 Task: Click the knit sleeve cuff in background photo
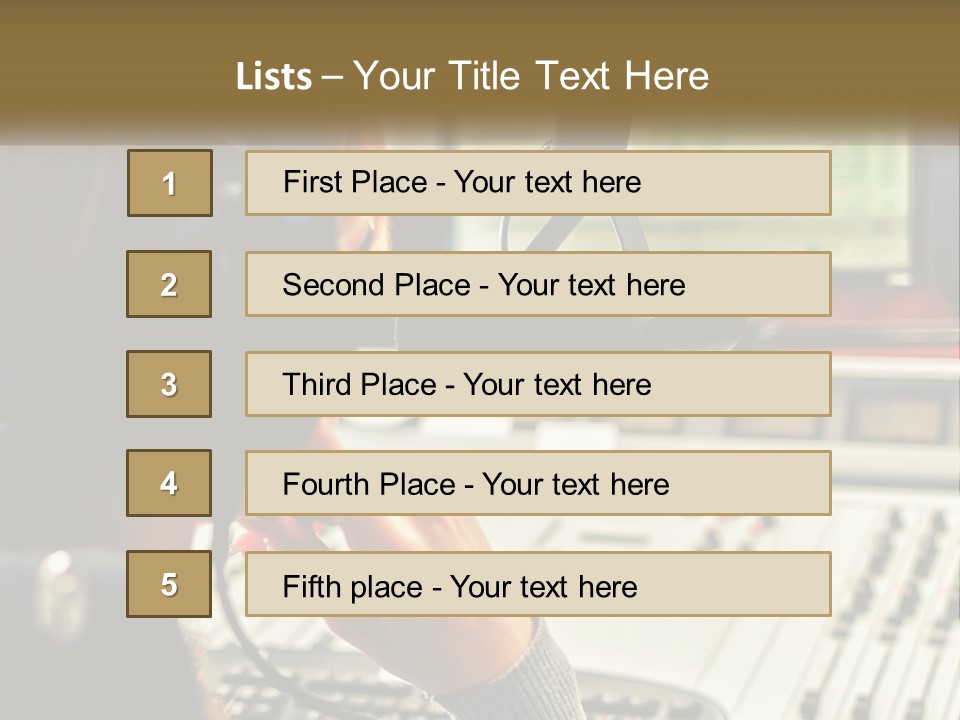point(545,680)
